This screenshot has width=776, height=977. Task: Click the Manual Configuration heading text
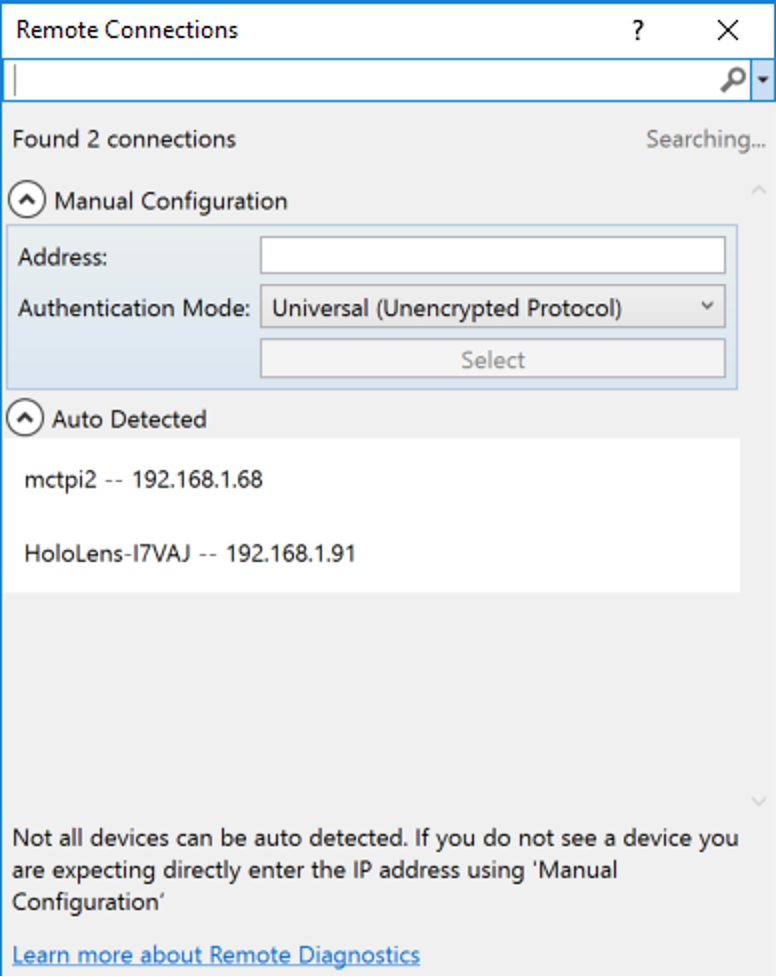point(171,201)
